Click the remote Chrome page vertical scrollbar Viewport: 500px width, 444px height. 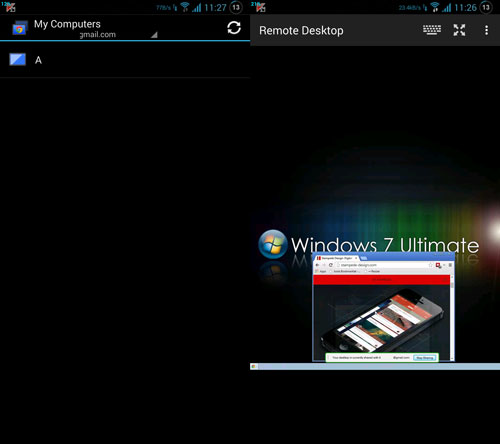point(452,317)
